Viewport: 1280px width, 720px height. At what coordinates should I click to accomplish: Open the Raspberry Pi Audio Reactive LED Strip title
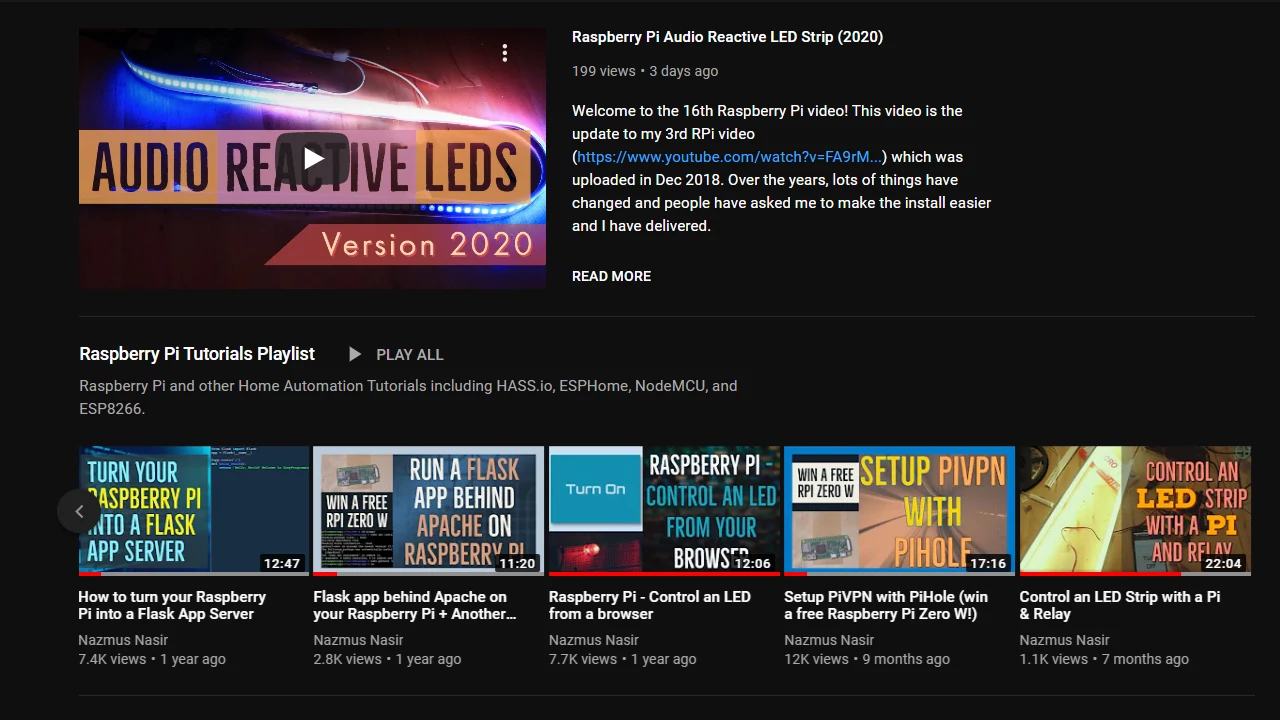pos(727,37)
